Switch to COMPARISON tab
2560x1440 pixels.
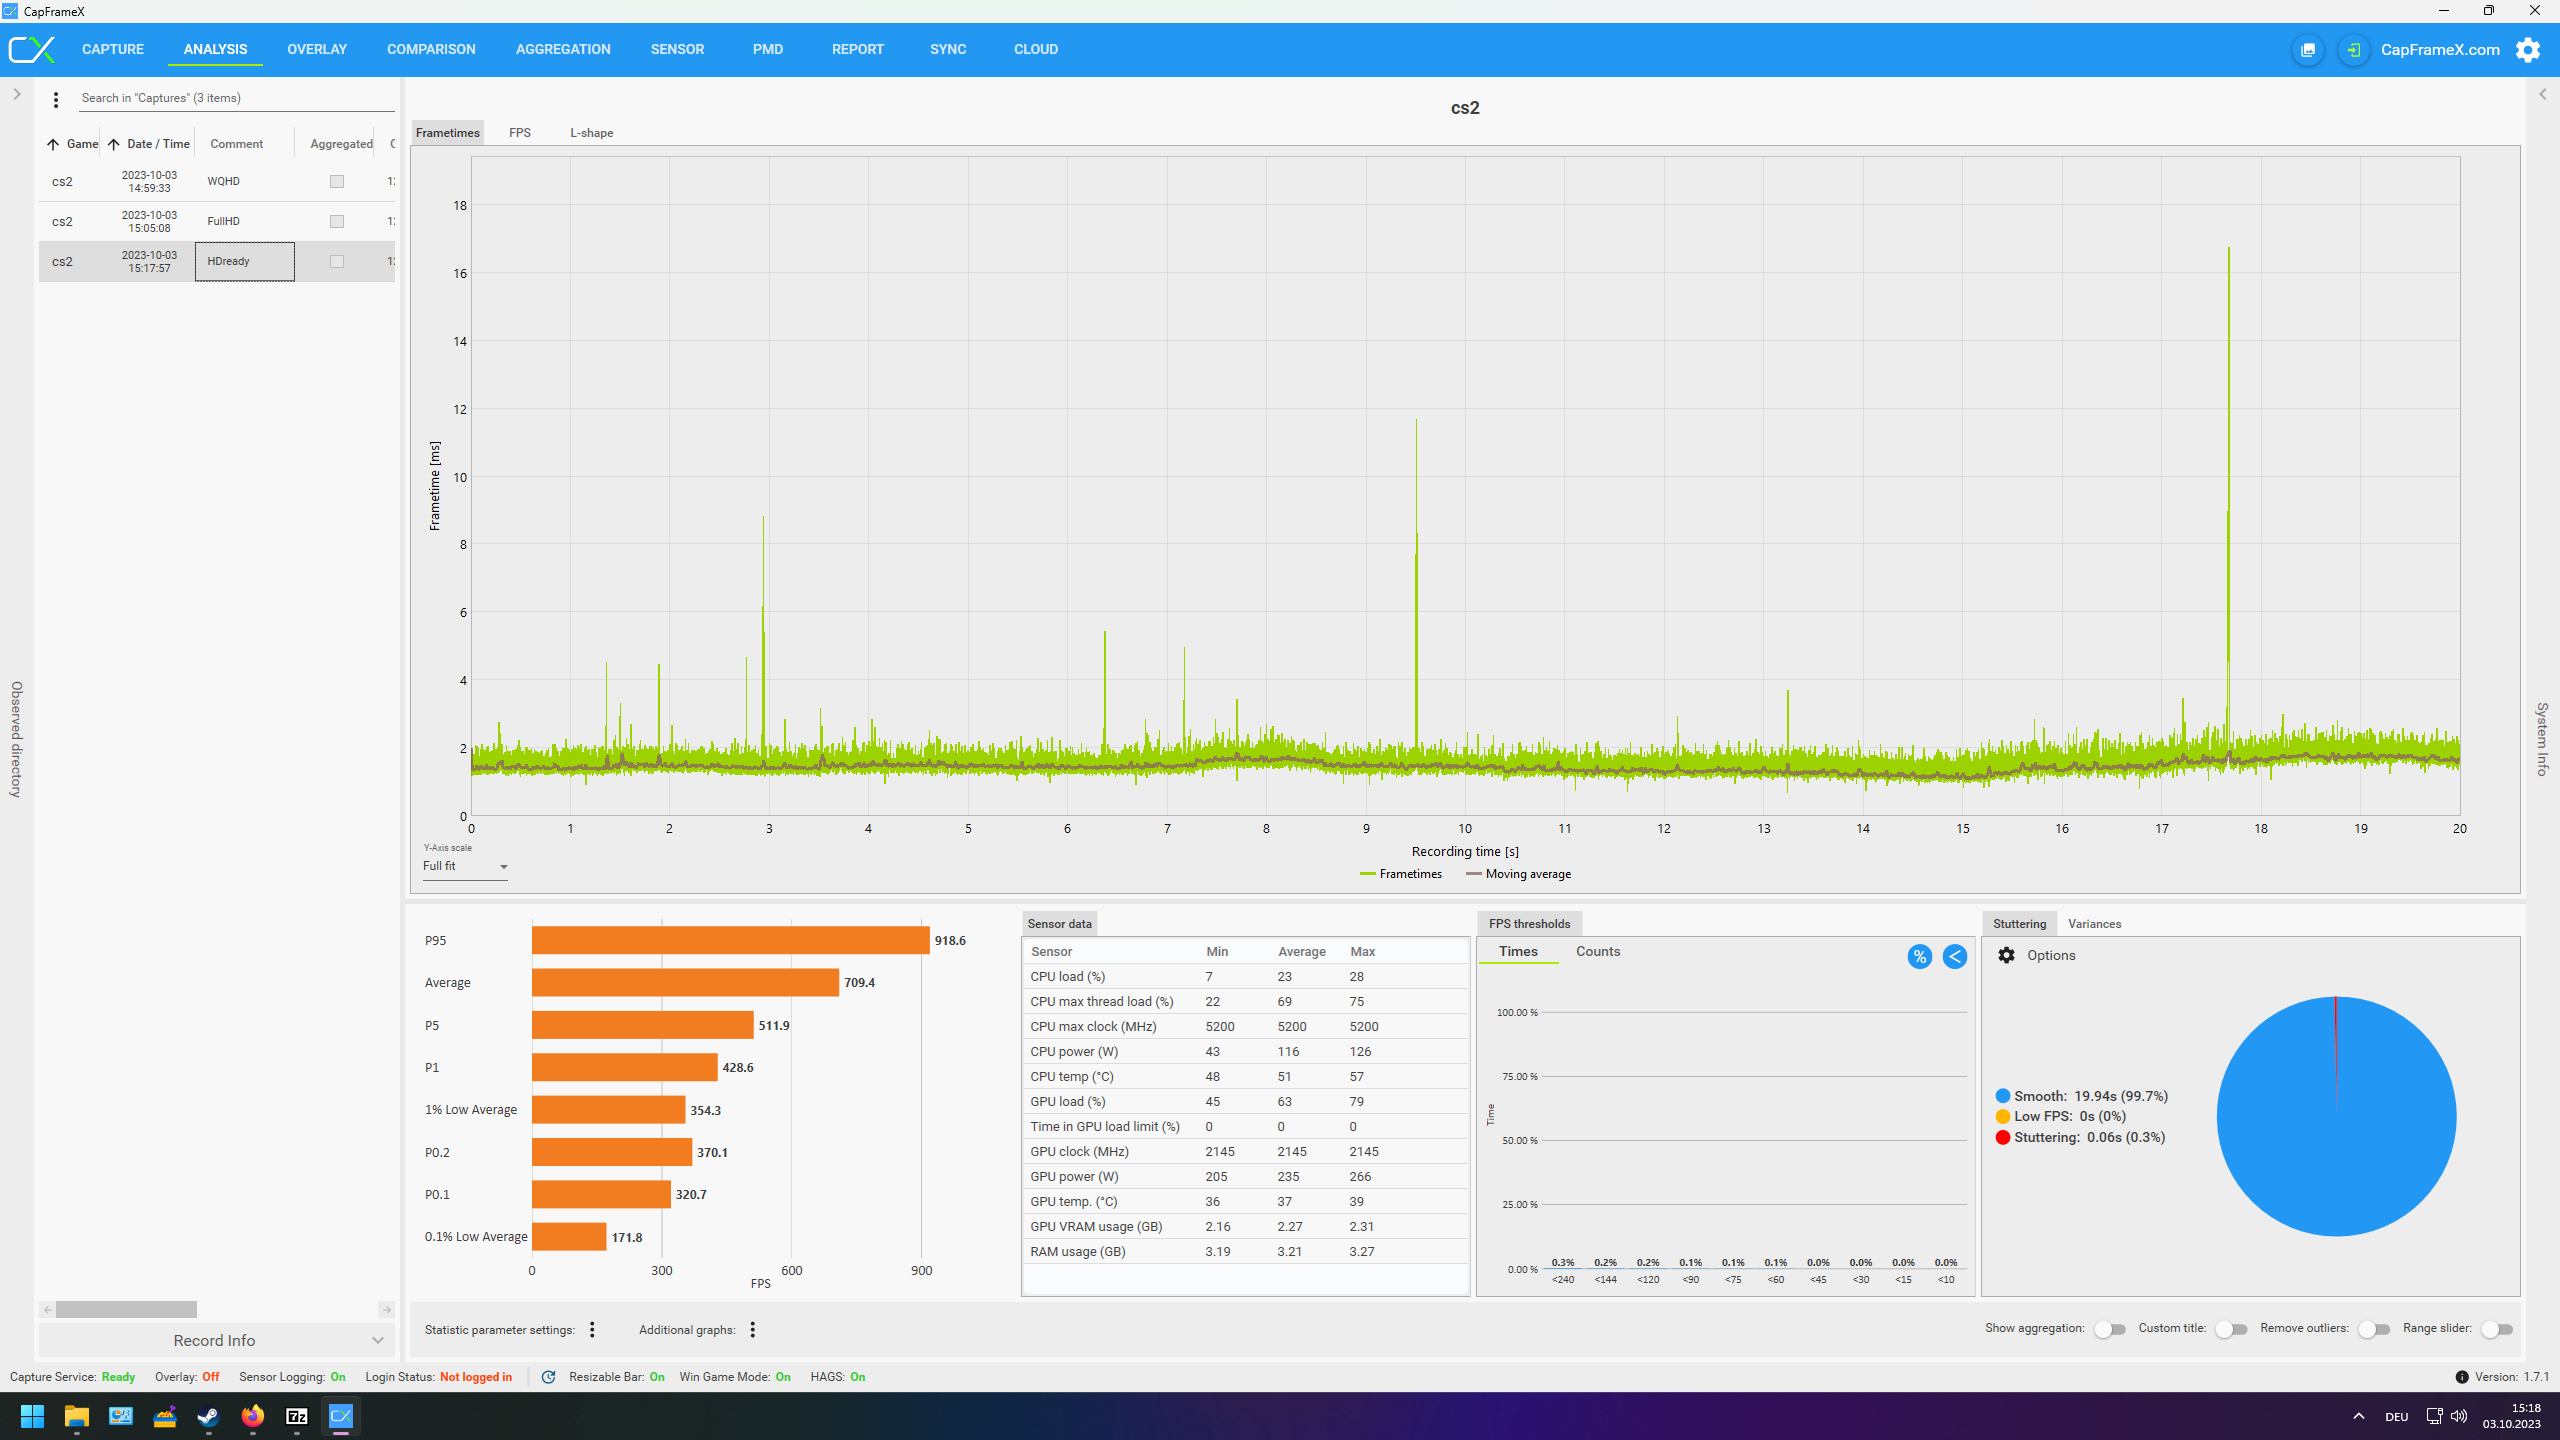(x=431, y=49)
